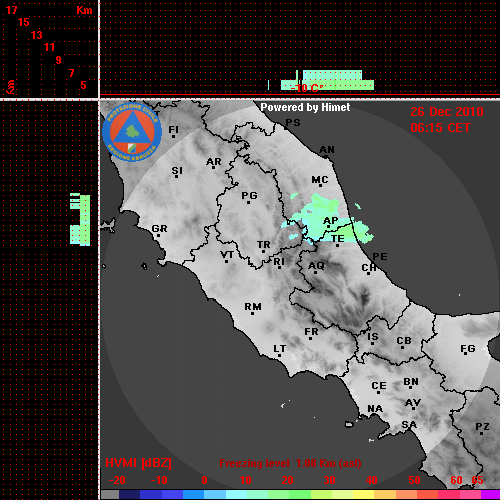Select the FG city label
Viewport: 500px width, 500px height.
tap(468, 349)
